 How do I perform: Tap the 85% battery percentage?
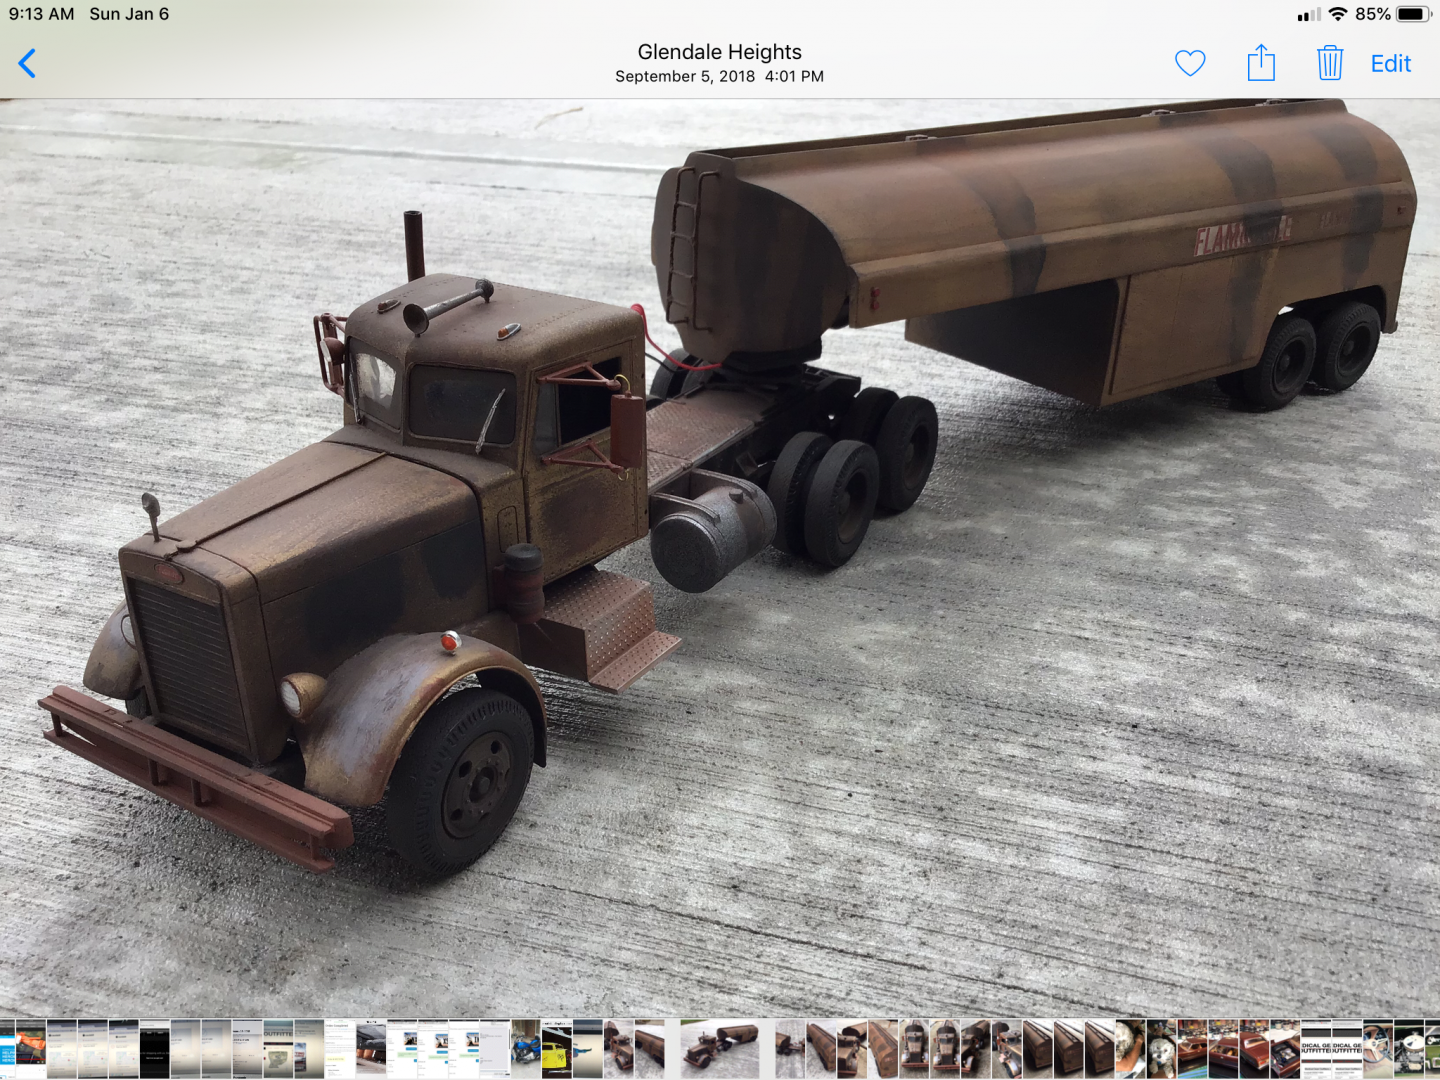click(x=1372, y=14)
